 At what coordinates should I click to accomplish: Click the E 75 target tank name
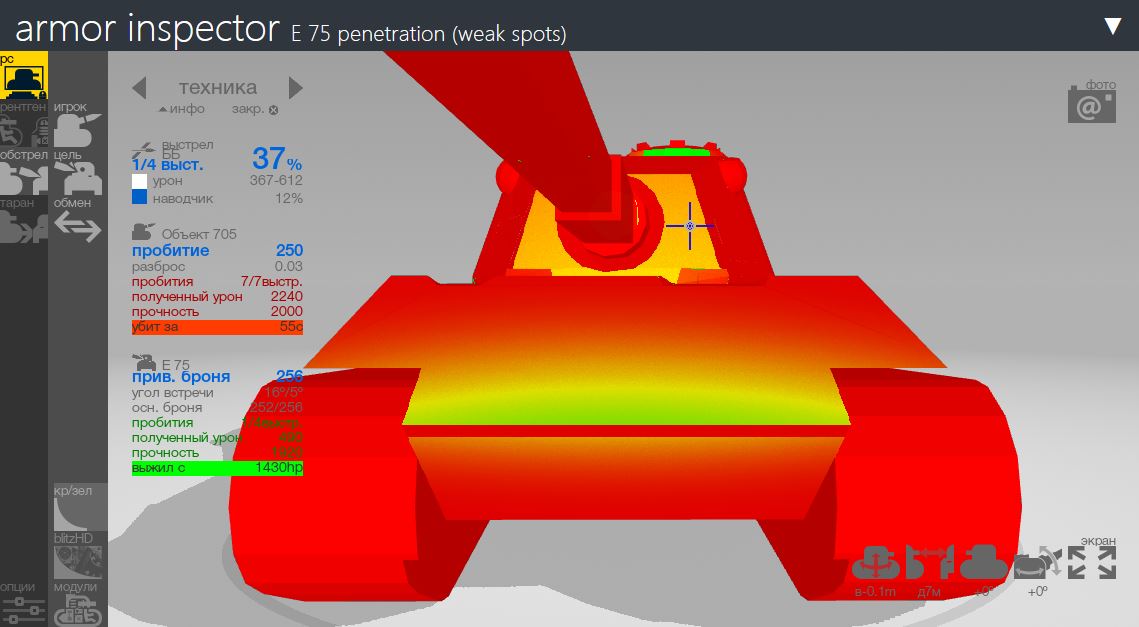coord(176,365)
